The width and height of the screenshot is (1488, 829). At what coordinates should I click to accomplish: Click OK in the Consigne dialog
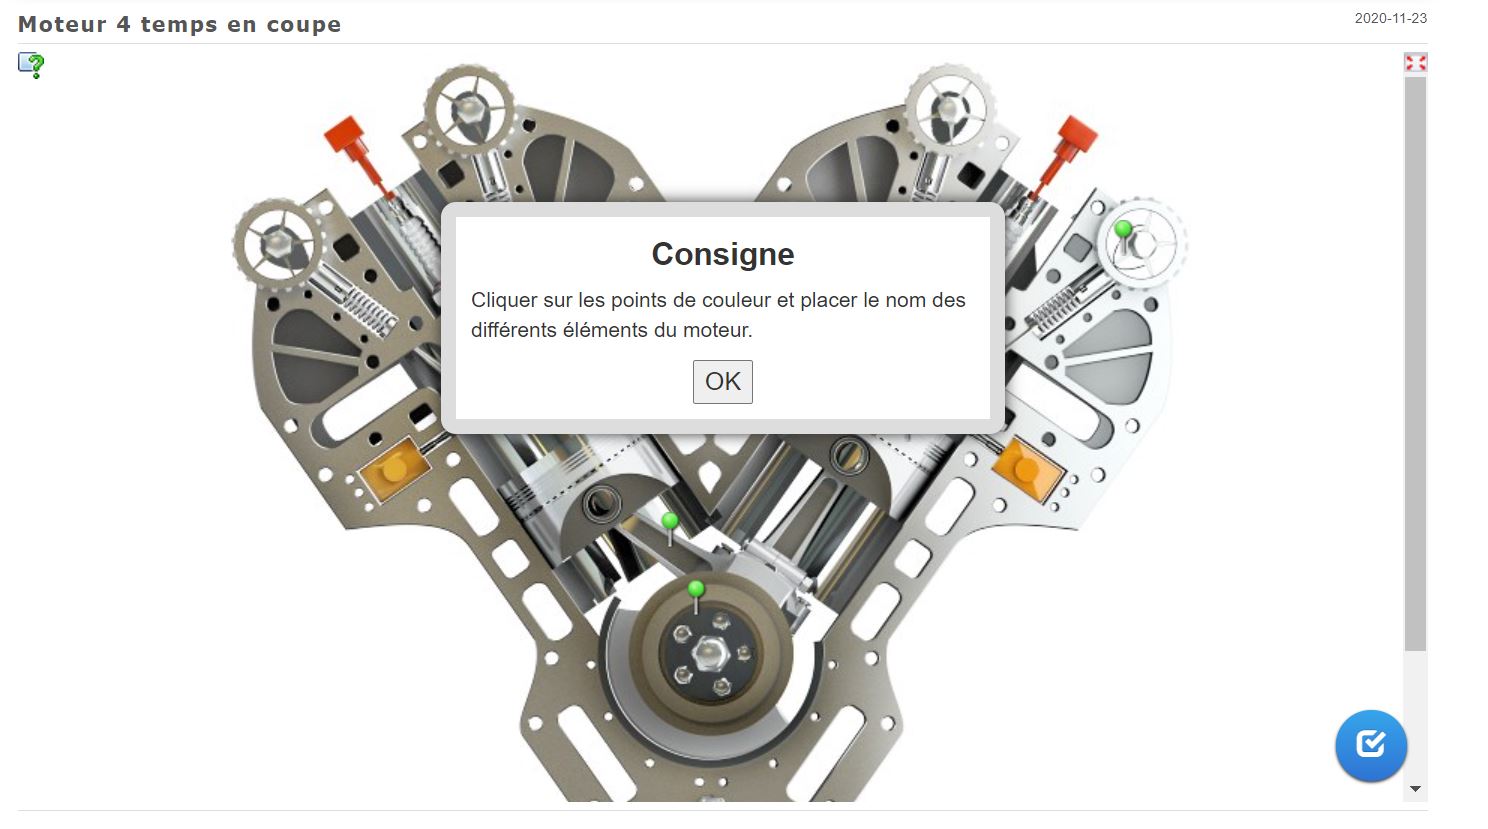[722, 381]
